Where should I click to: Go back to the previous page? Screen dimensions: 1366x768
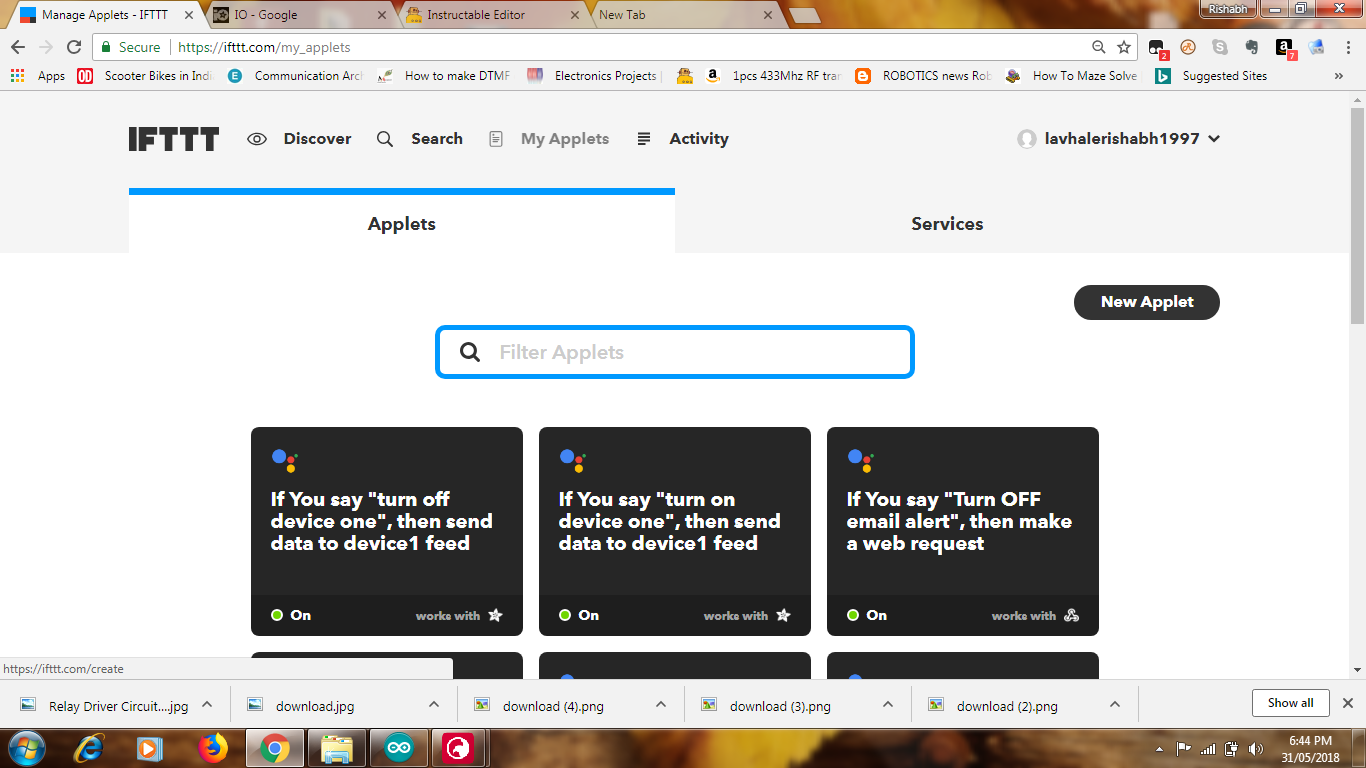pos(18,47)
